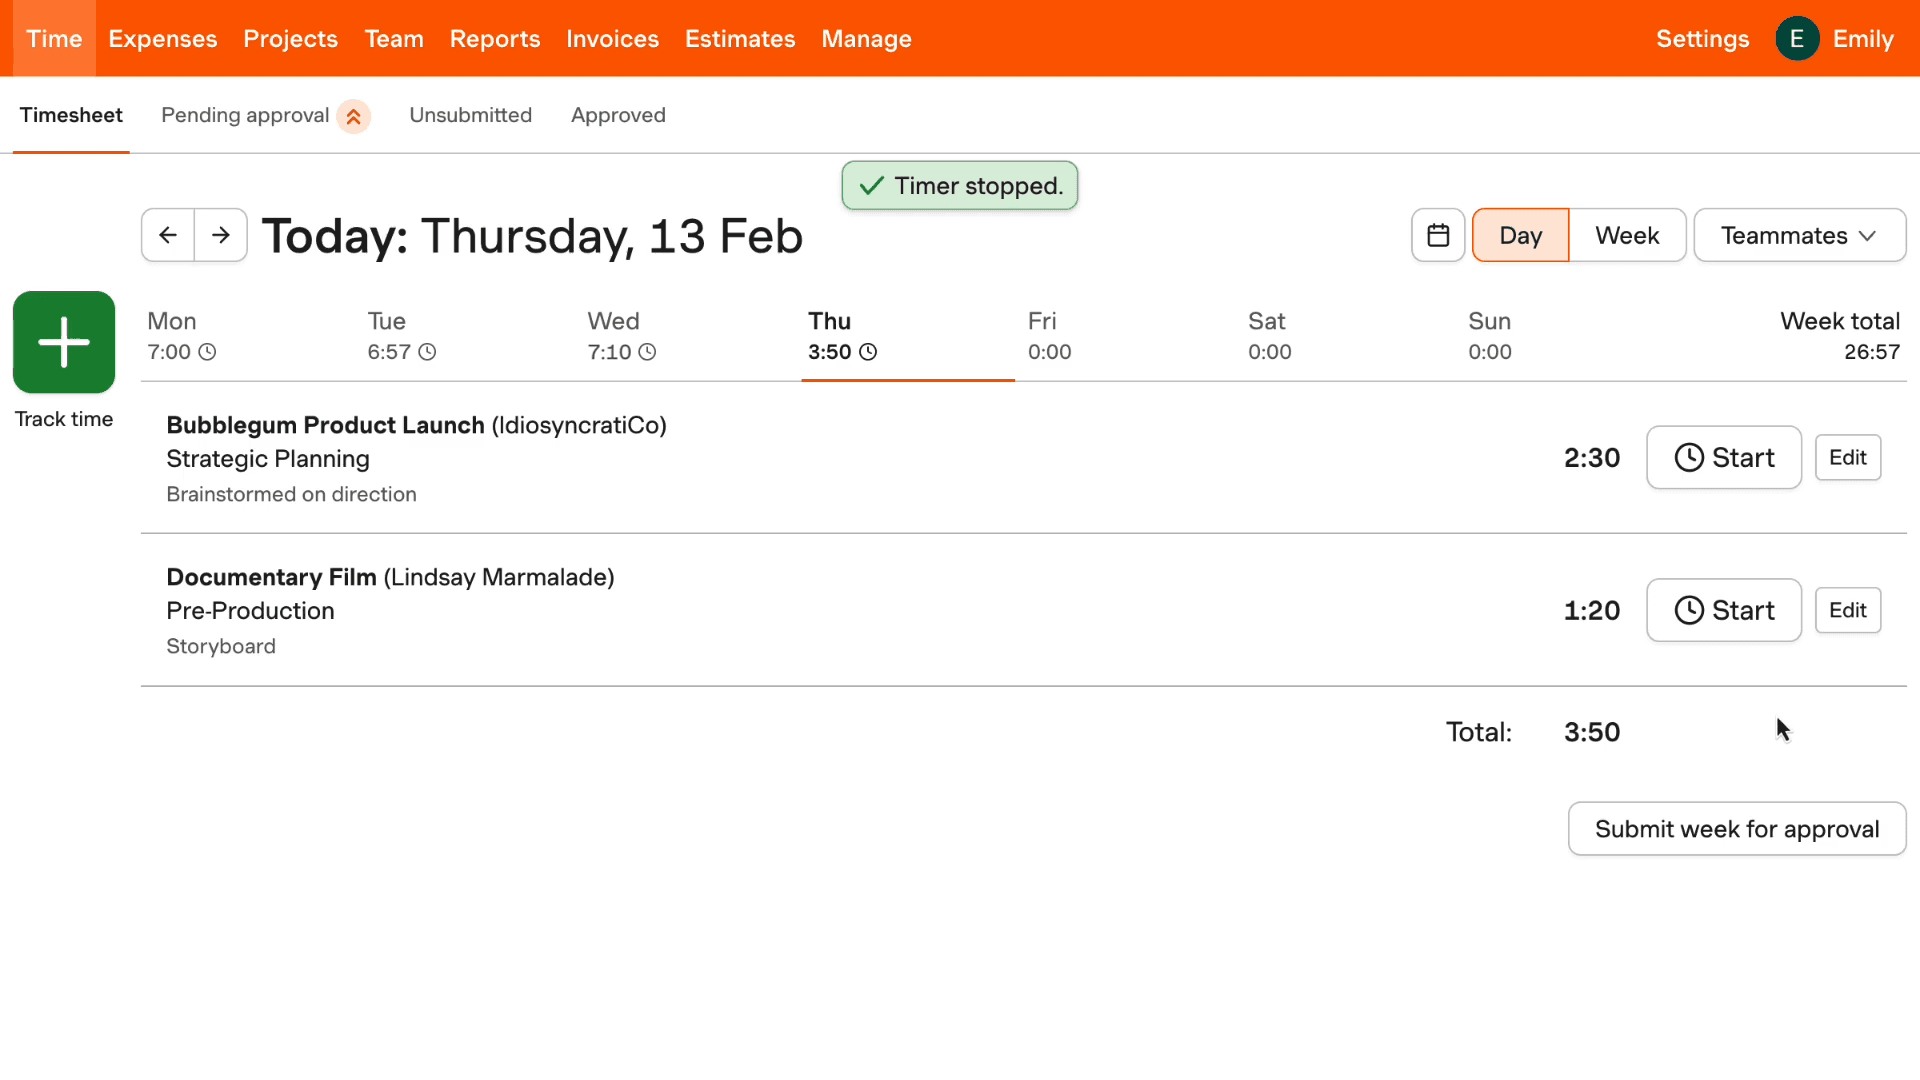Open the calendar date picker
This screenshot has width=1920, height=1080.
tap(1438, 235)
